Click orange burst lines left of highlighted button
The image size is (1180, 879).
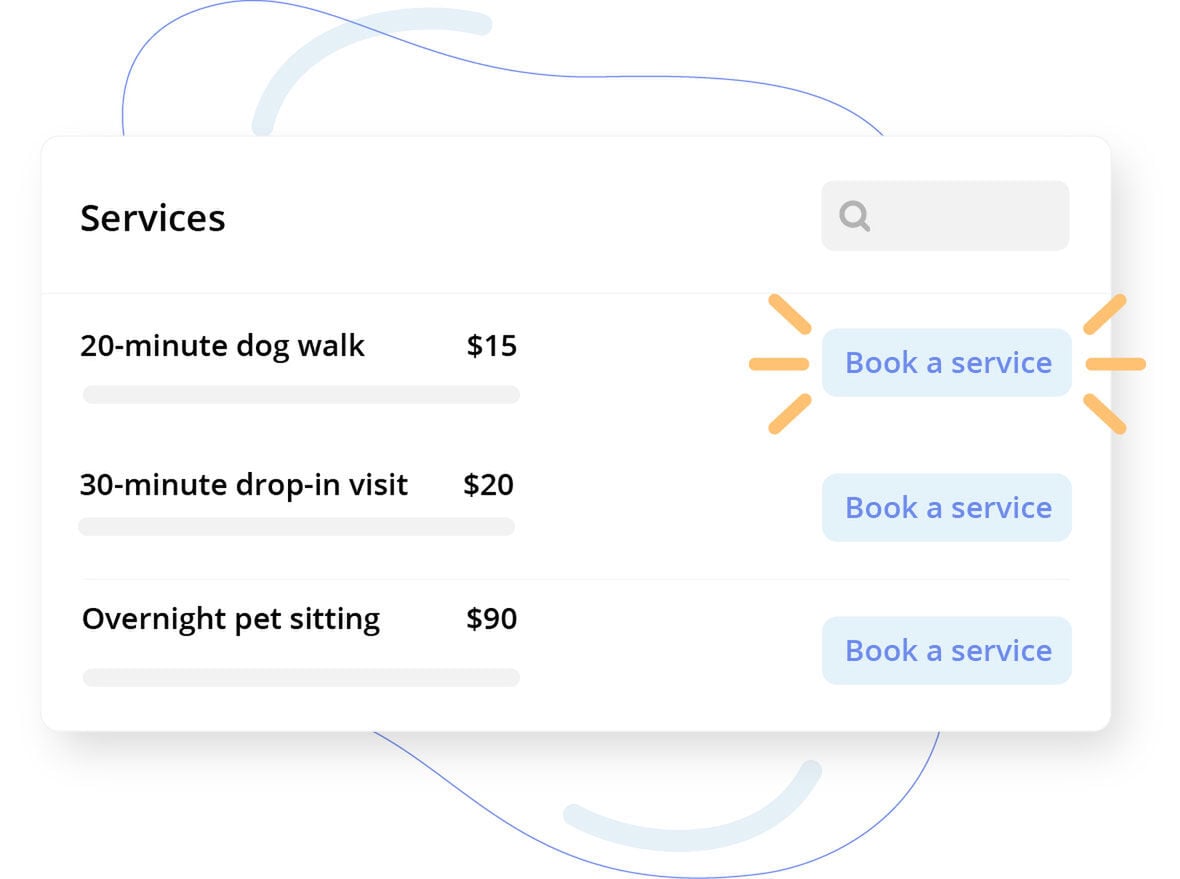[x=779, y=364]
